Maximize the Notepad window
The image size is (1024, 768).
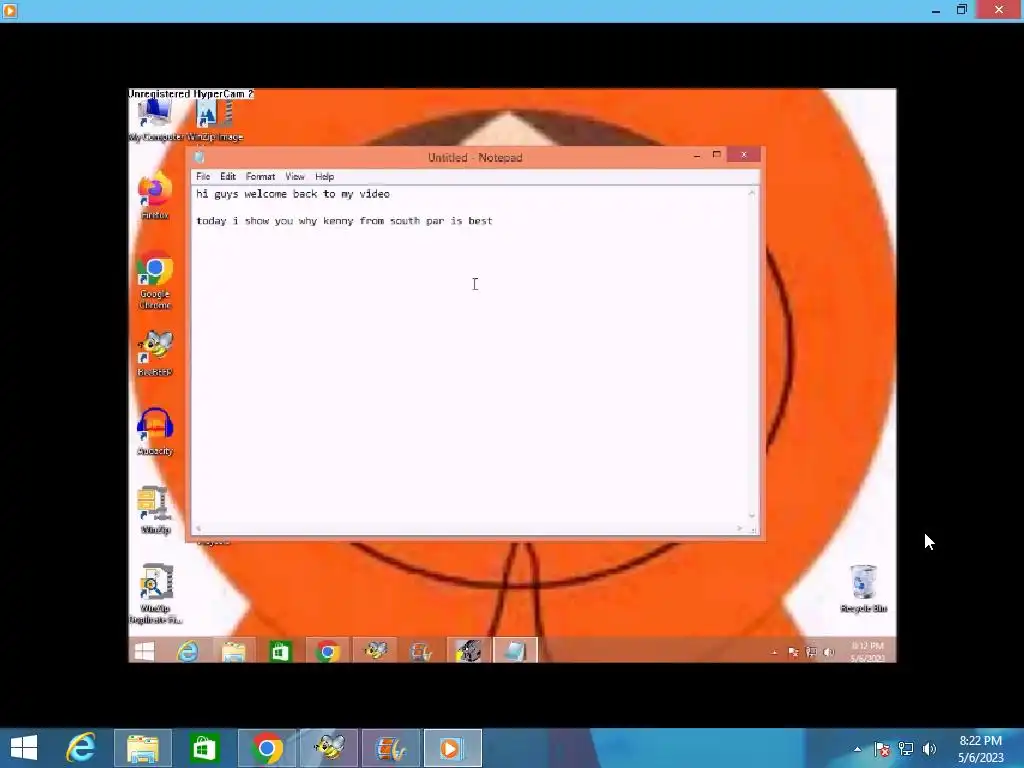tap(716, 155)
